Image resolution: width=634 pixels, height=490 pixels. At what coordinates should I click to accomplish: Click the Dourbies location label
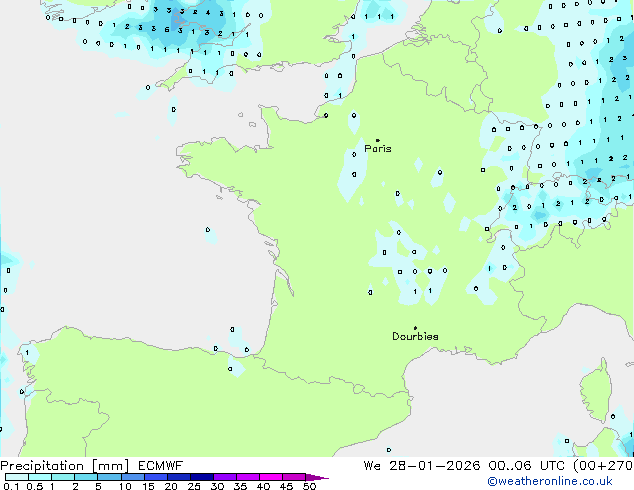(x=415, y=336)
